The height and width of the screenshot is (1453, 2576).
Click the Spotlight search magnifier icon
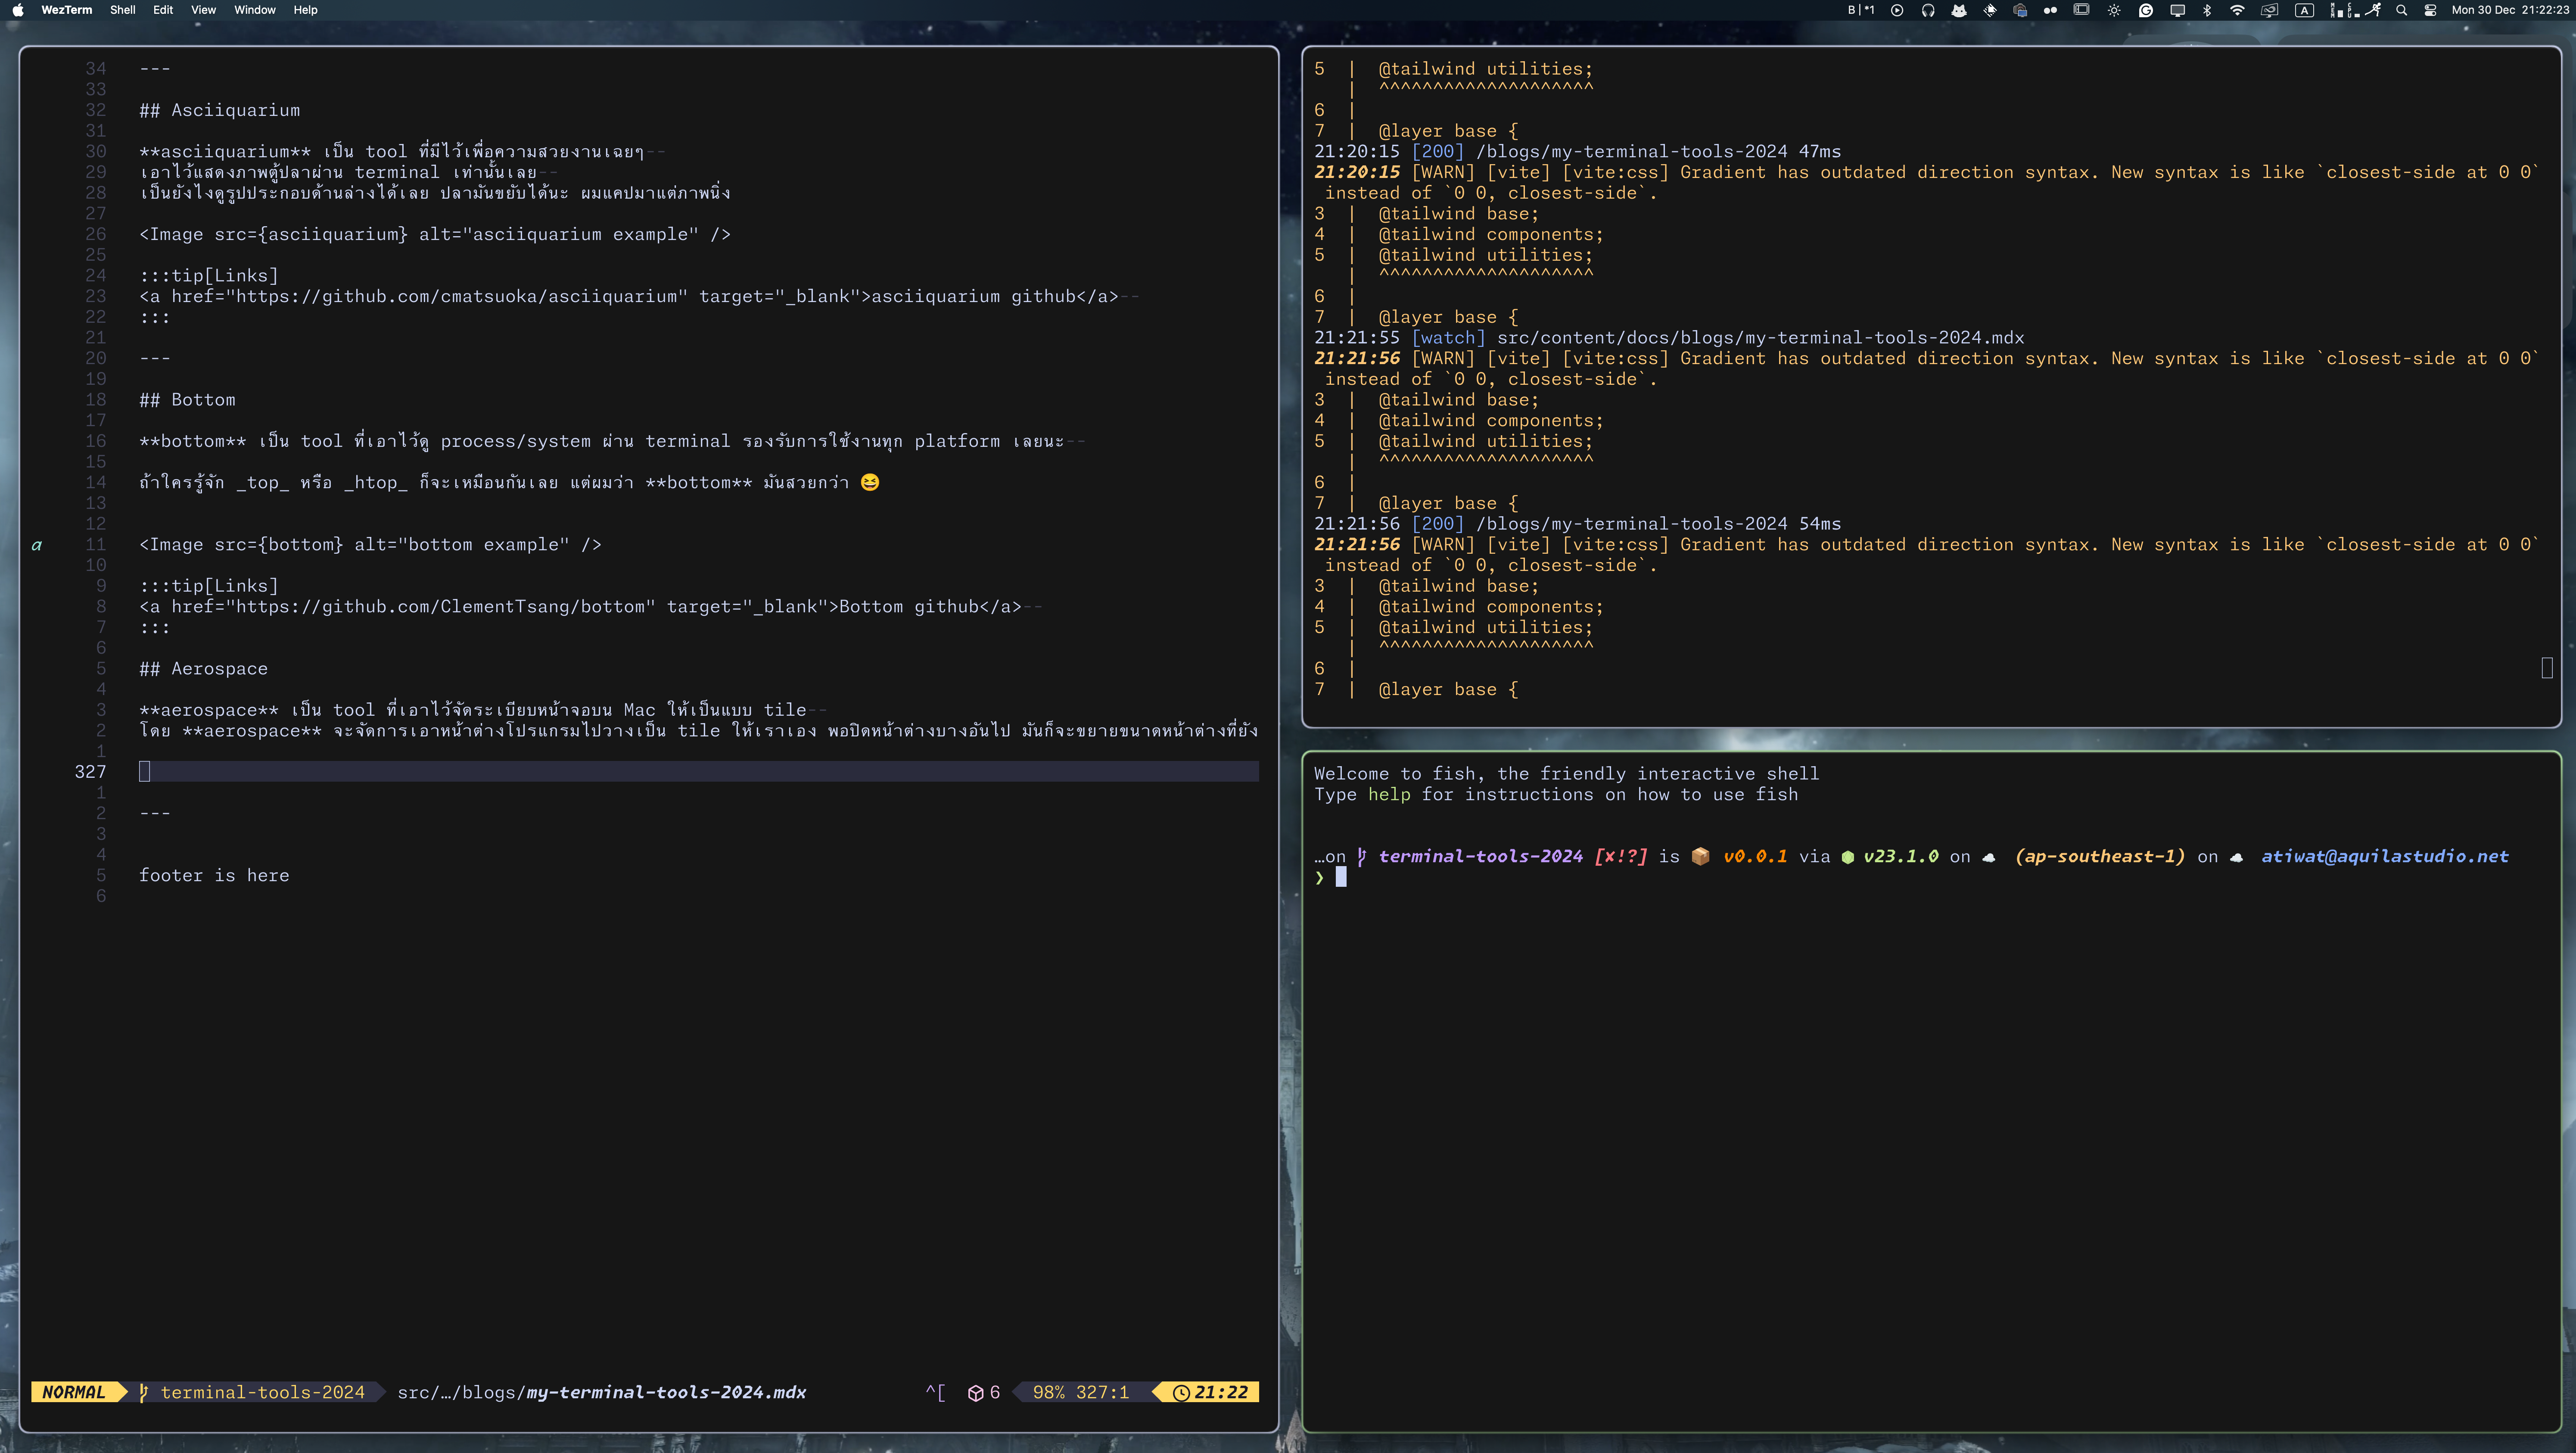(2401, 10)
